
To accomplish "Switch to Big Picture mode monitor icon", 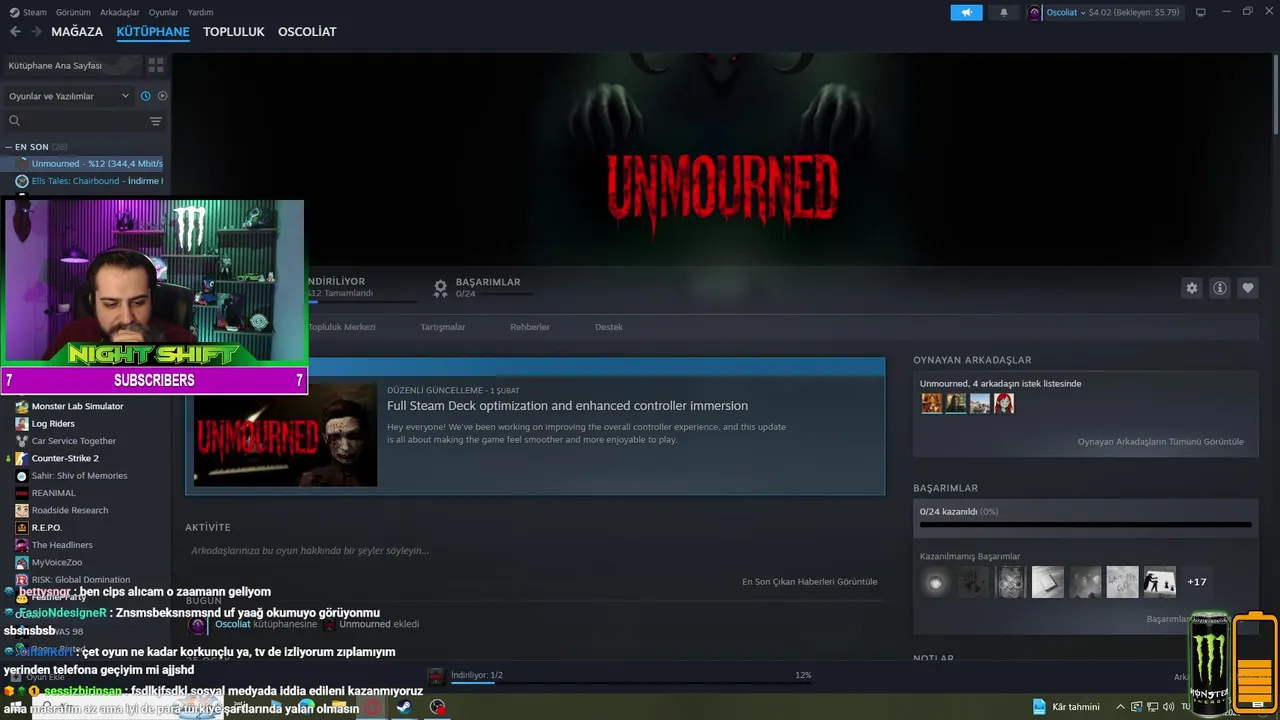I will tap(1201, 12).
